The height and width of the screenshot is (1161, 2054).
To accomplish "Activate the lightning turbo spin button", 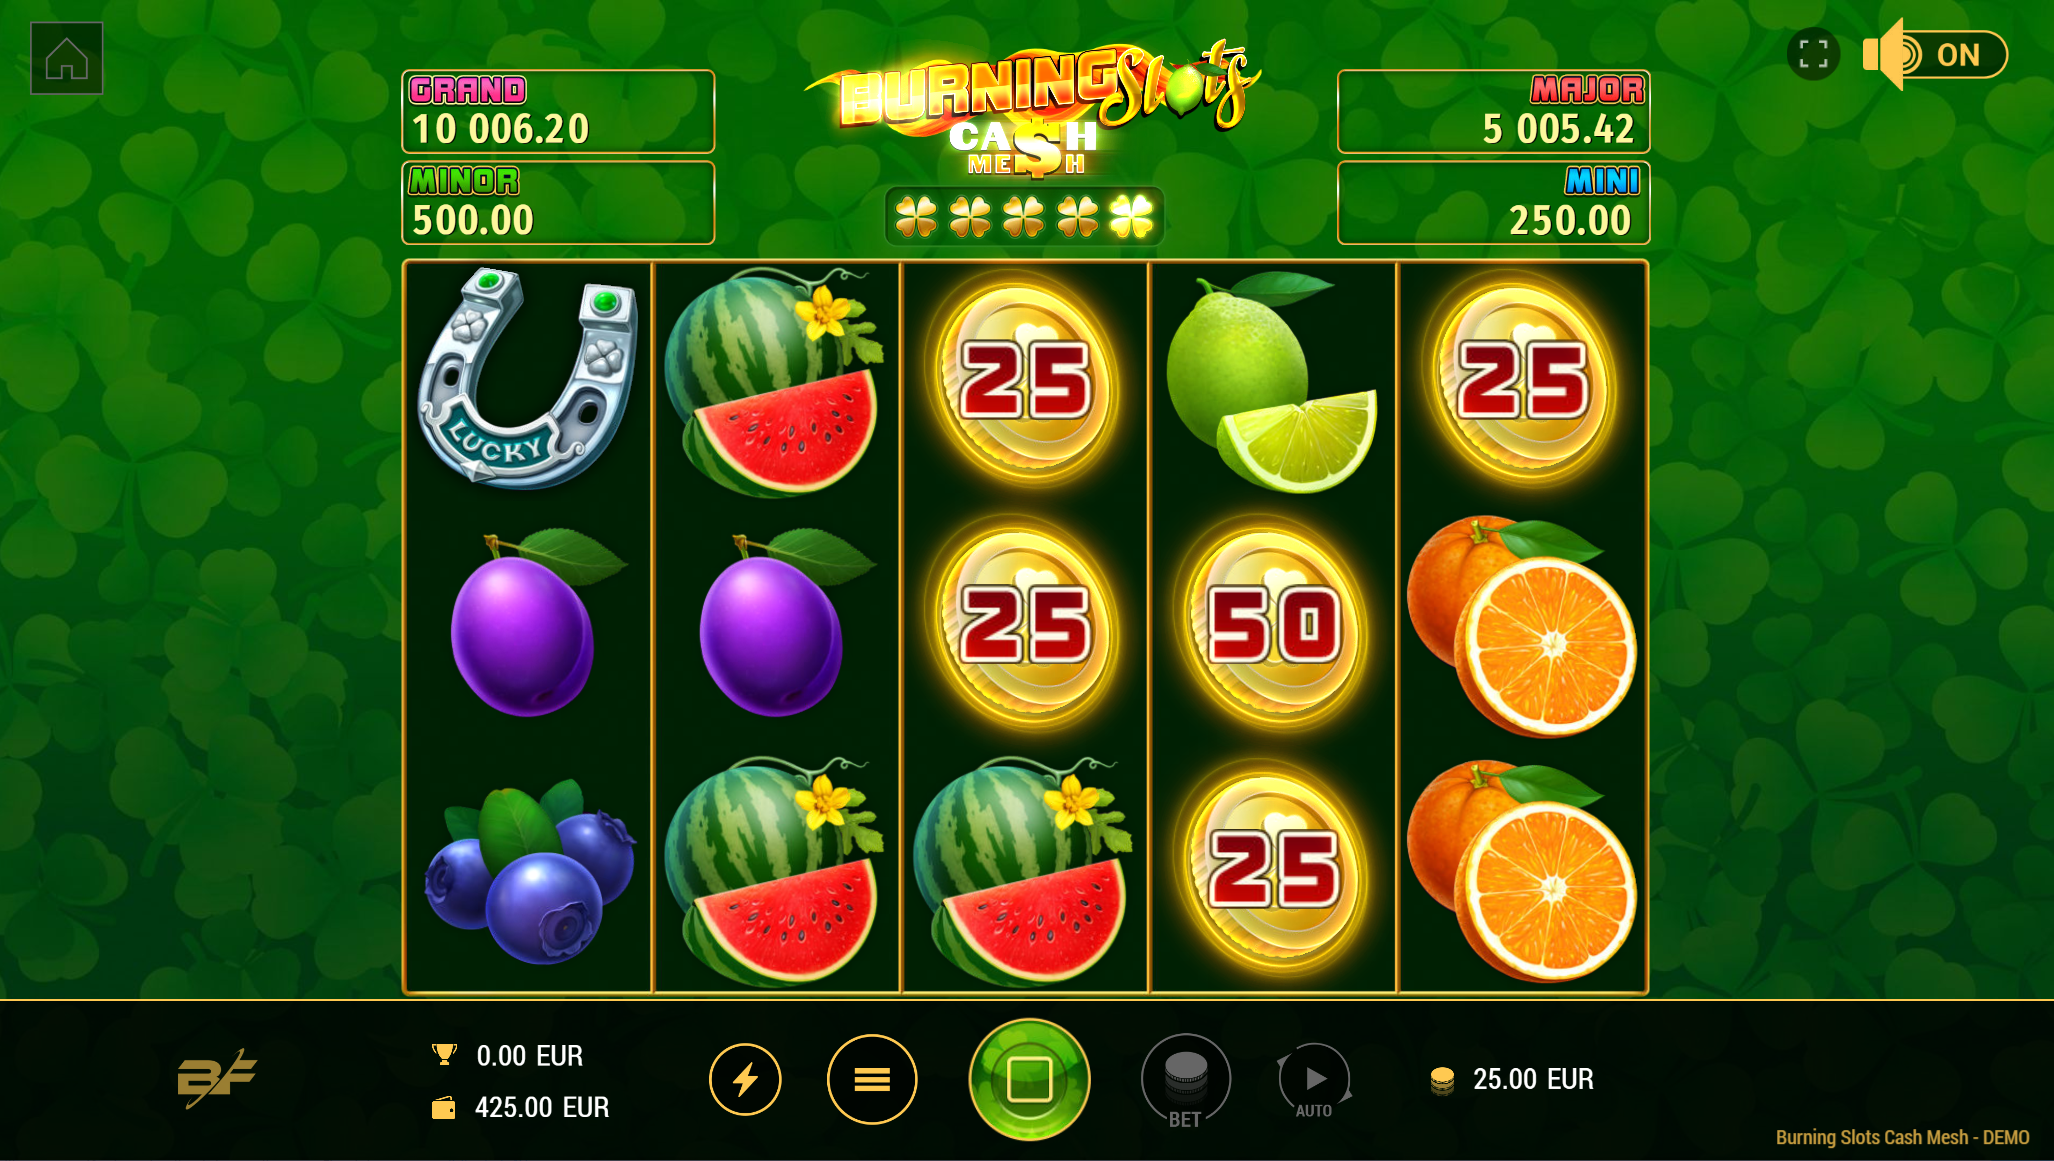I will tap(745, 1079).
